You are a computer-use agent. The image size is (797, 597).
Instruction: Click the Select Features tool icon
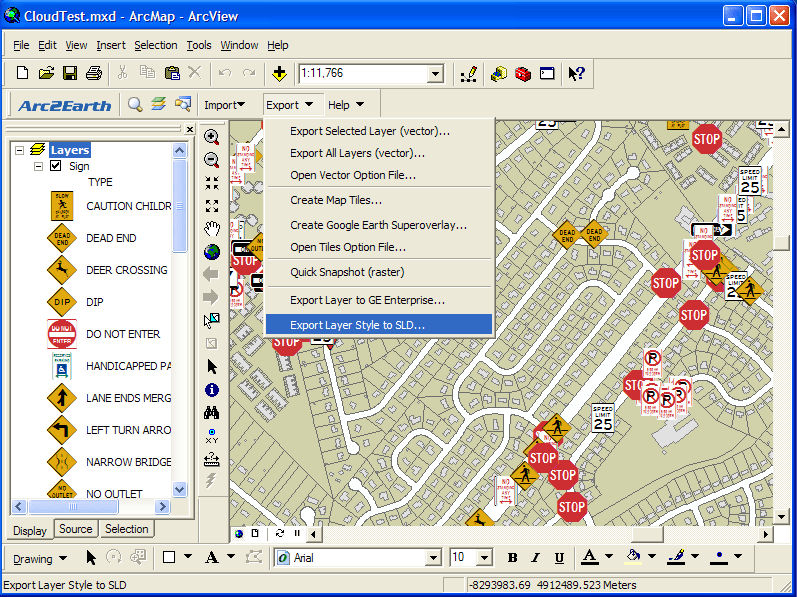[212, 321]
